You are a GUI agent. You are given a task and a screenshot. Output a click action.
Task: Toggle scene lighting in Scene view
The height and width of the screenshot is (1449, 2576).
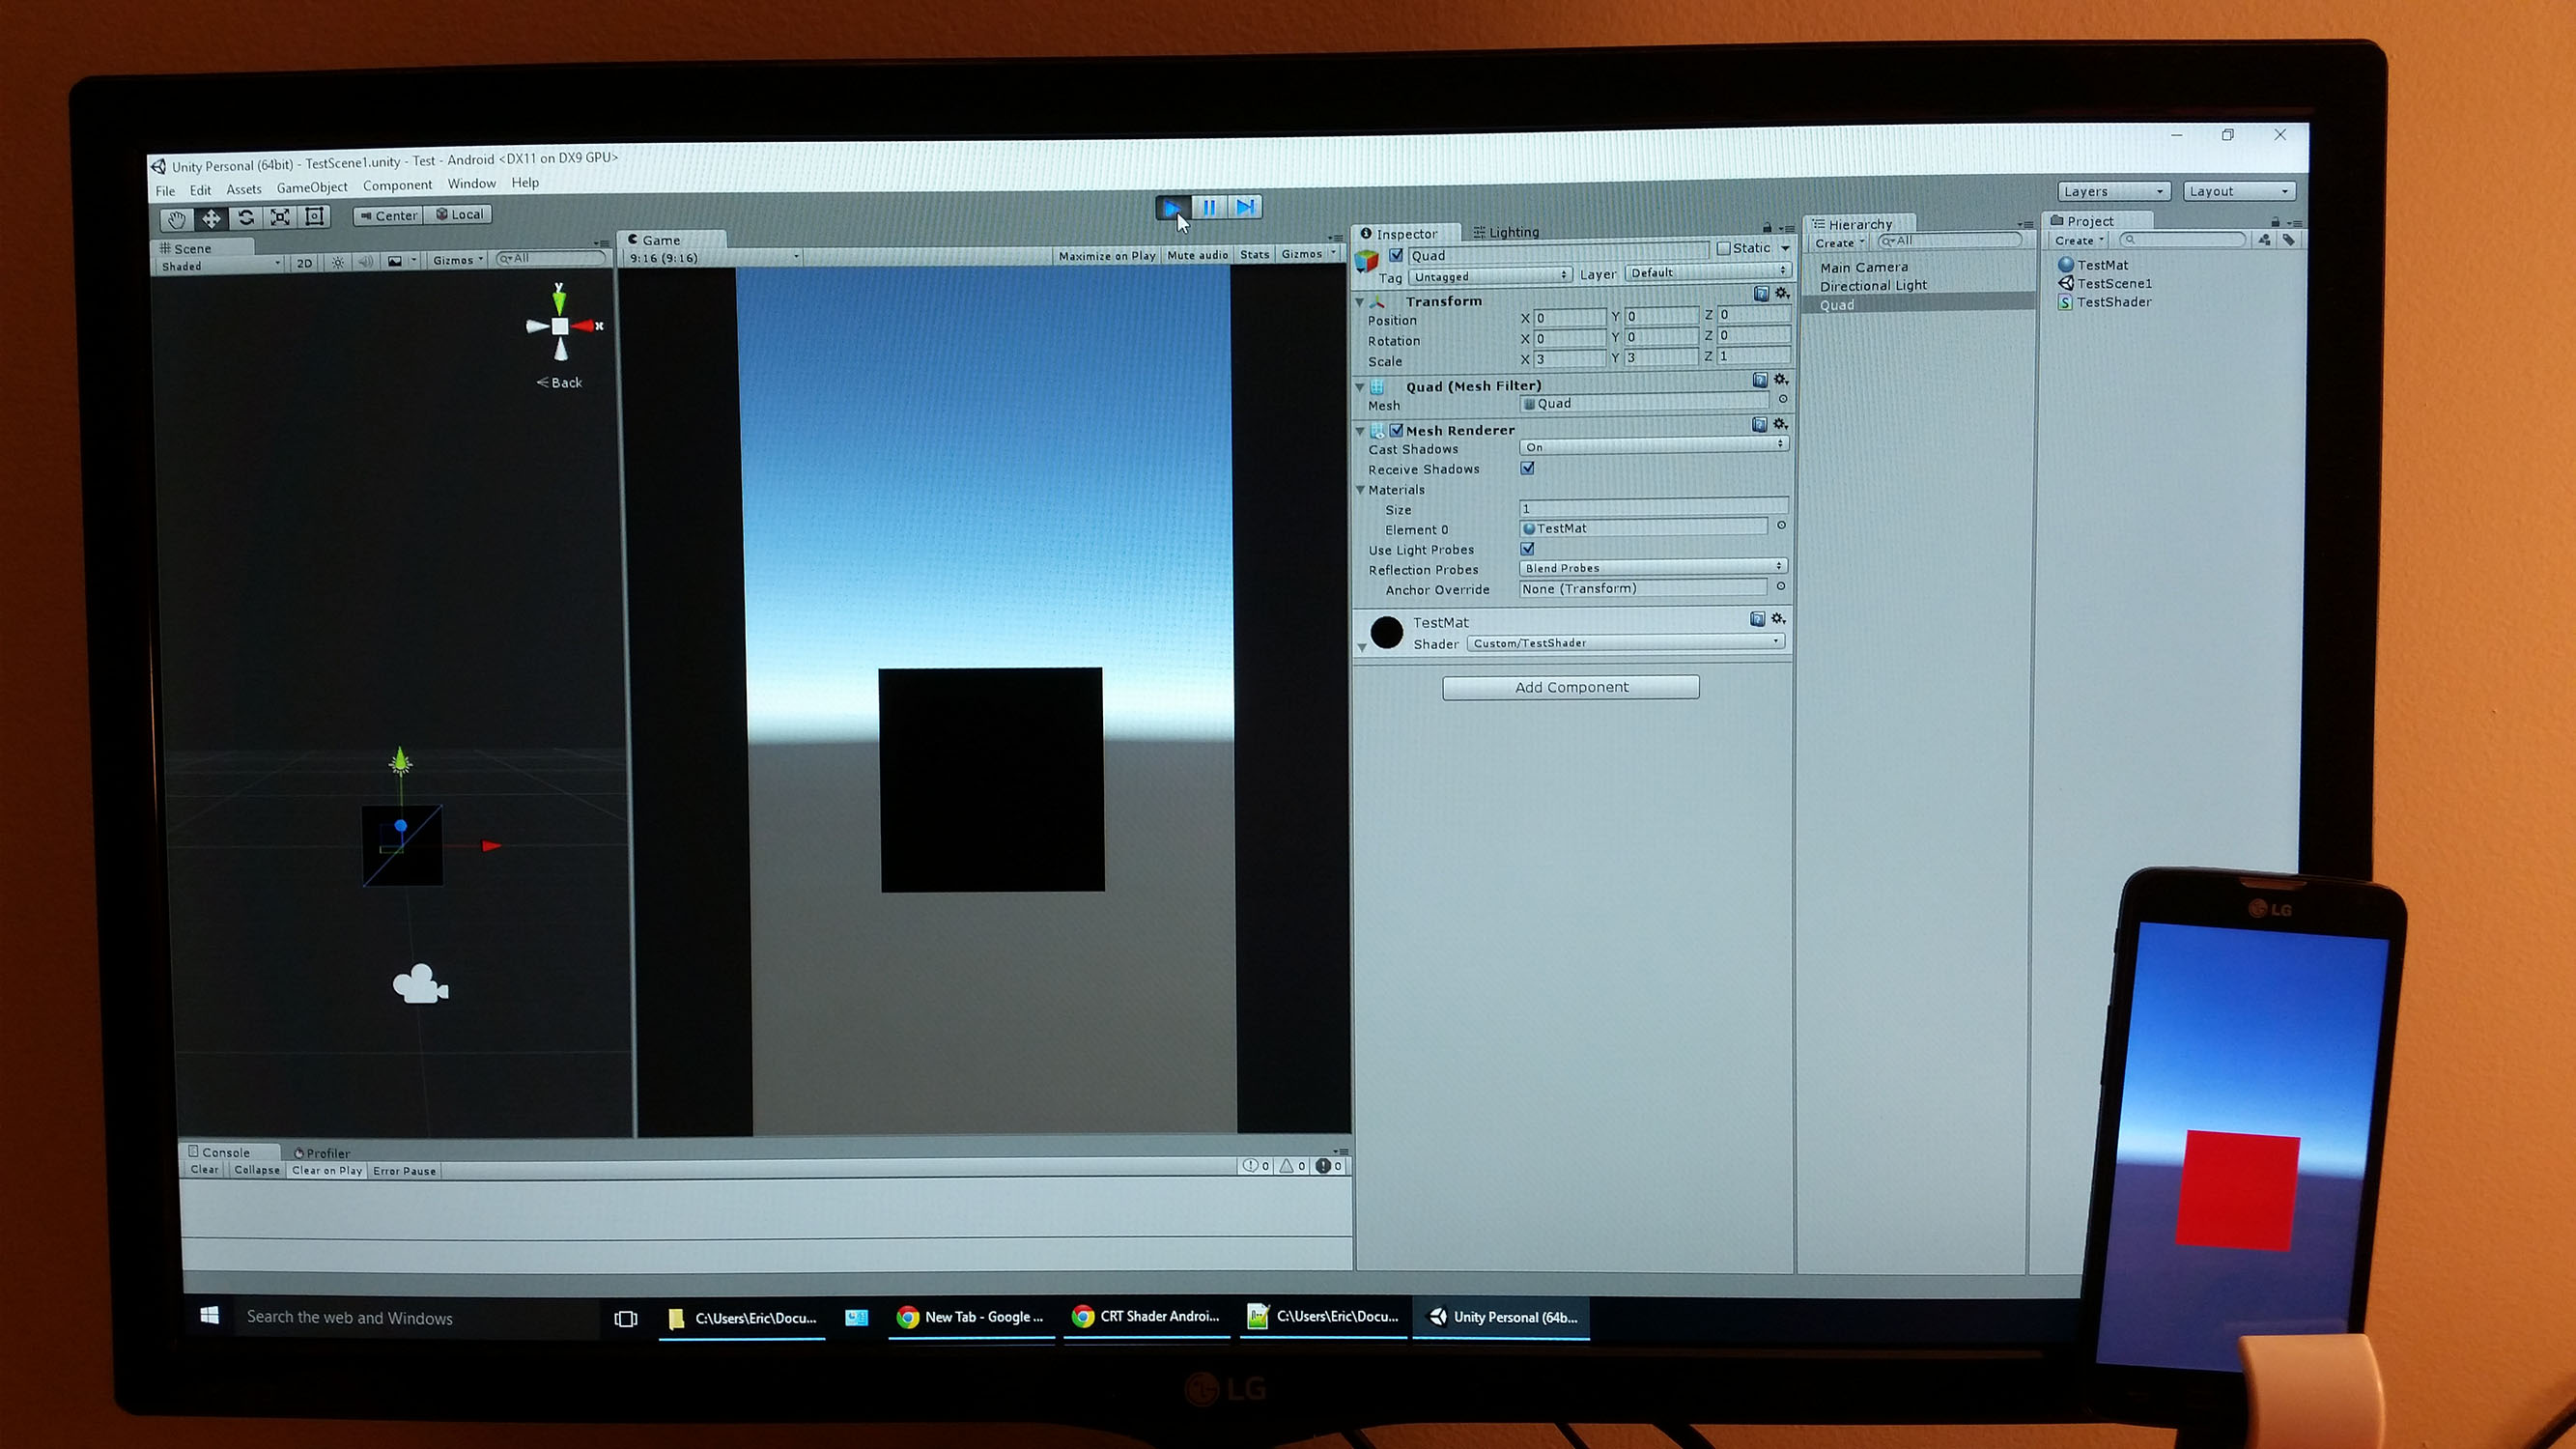tap(337, 262)
